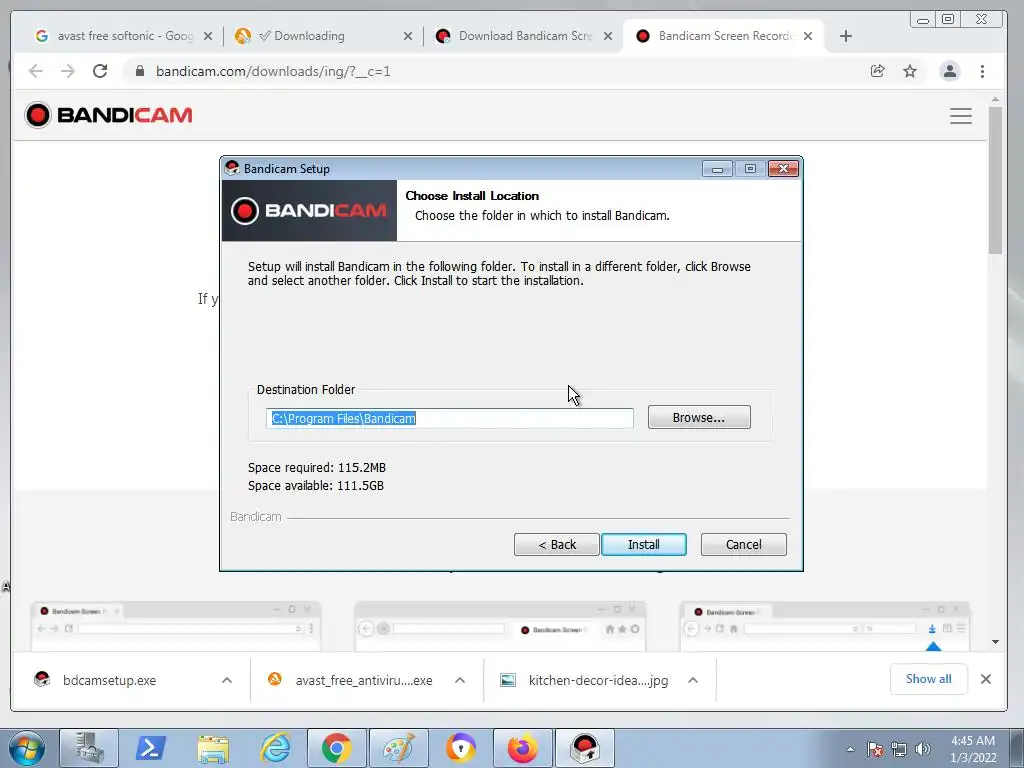Close the Downloading tab
The height and width of the screenshot is (768, 1024).
point(408,36)
